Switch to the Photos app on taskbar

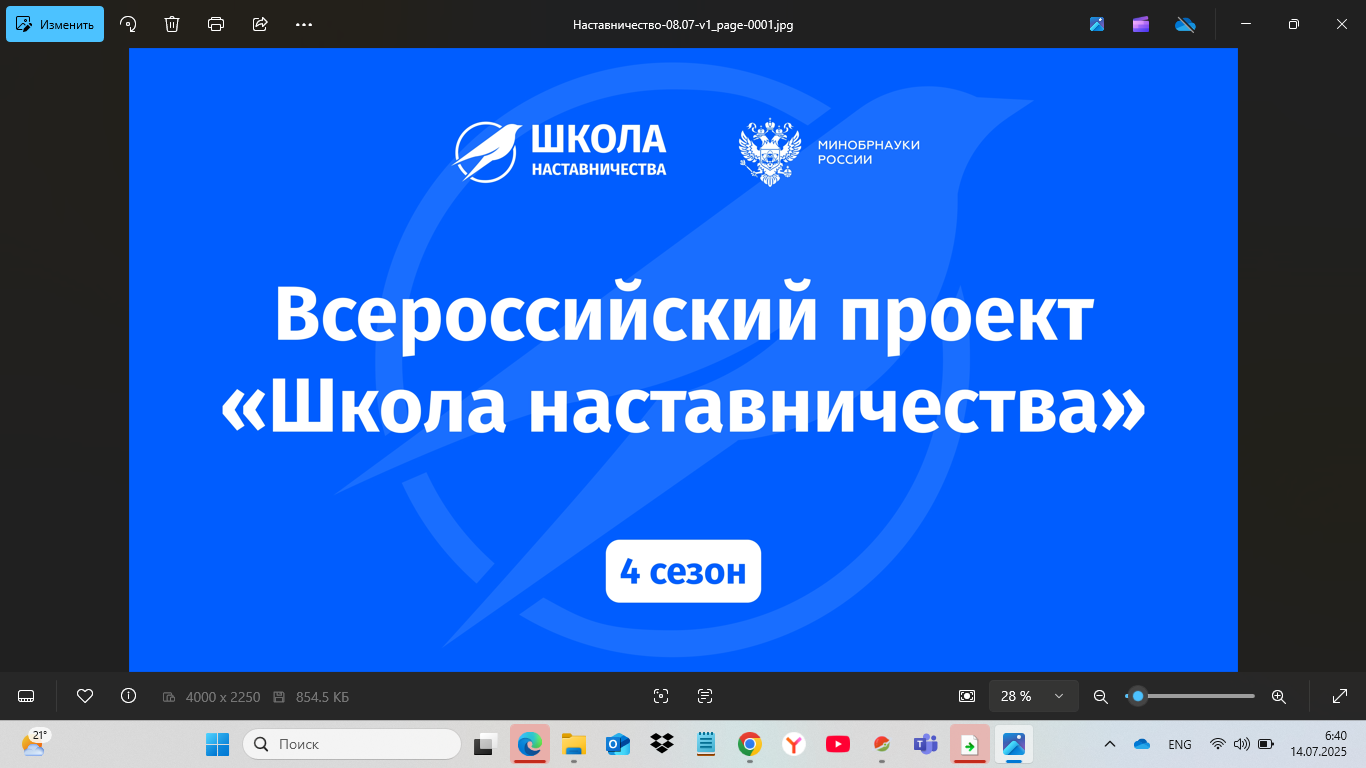(1014, 744)
